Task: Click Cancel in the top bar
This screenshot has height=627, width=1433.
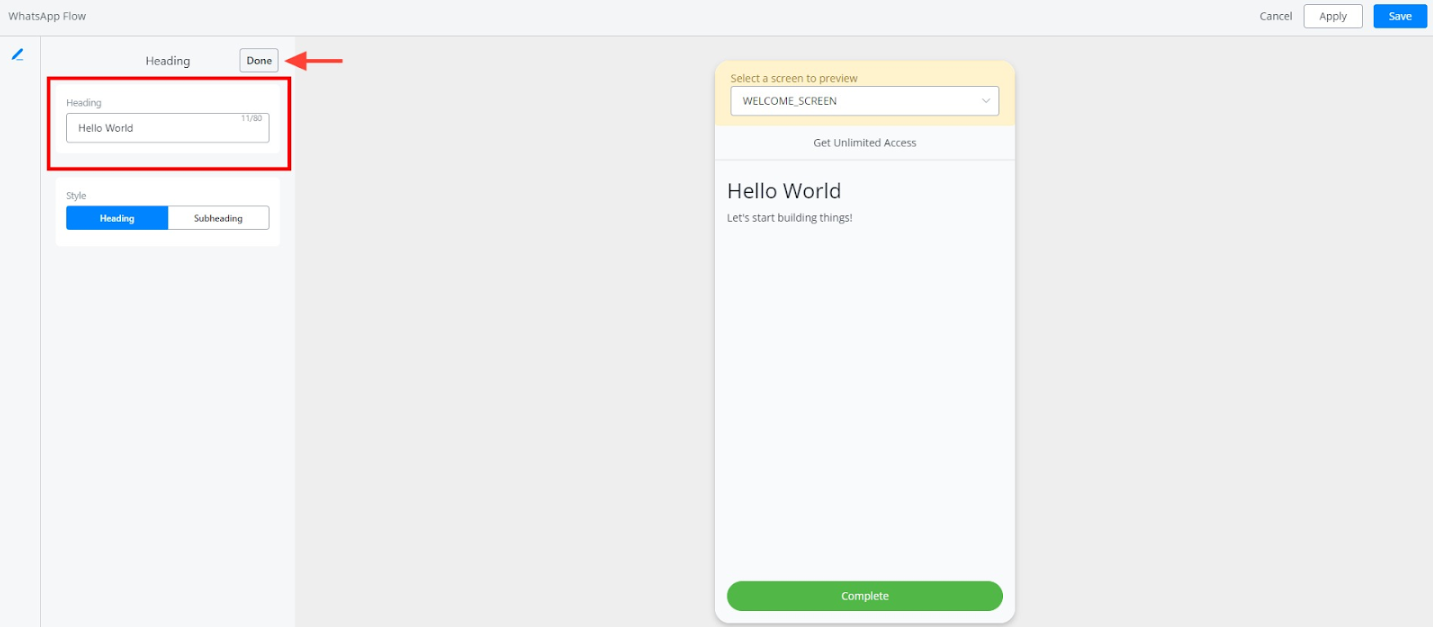Action: click(x=1275, y=16)
